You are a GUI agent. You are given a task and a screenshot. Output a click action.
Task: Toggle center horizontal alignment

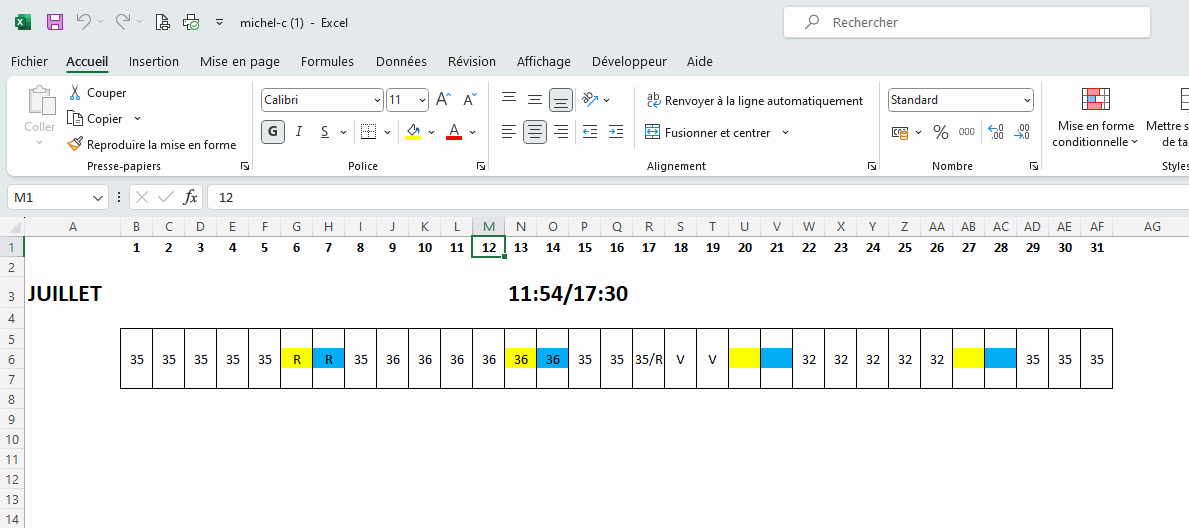coord(535,132)
